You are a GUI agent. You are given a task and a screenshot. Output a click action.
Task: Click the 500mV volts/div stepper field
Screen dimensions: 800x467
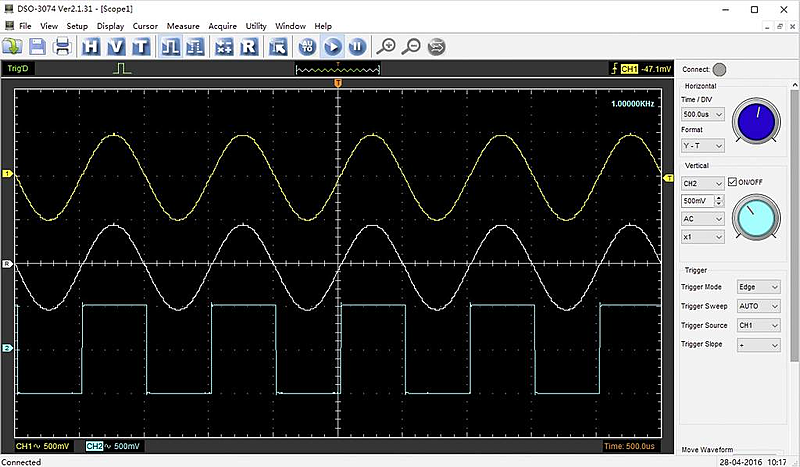697,201
